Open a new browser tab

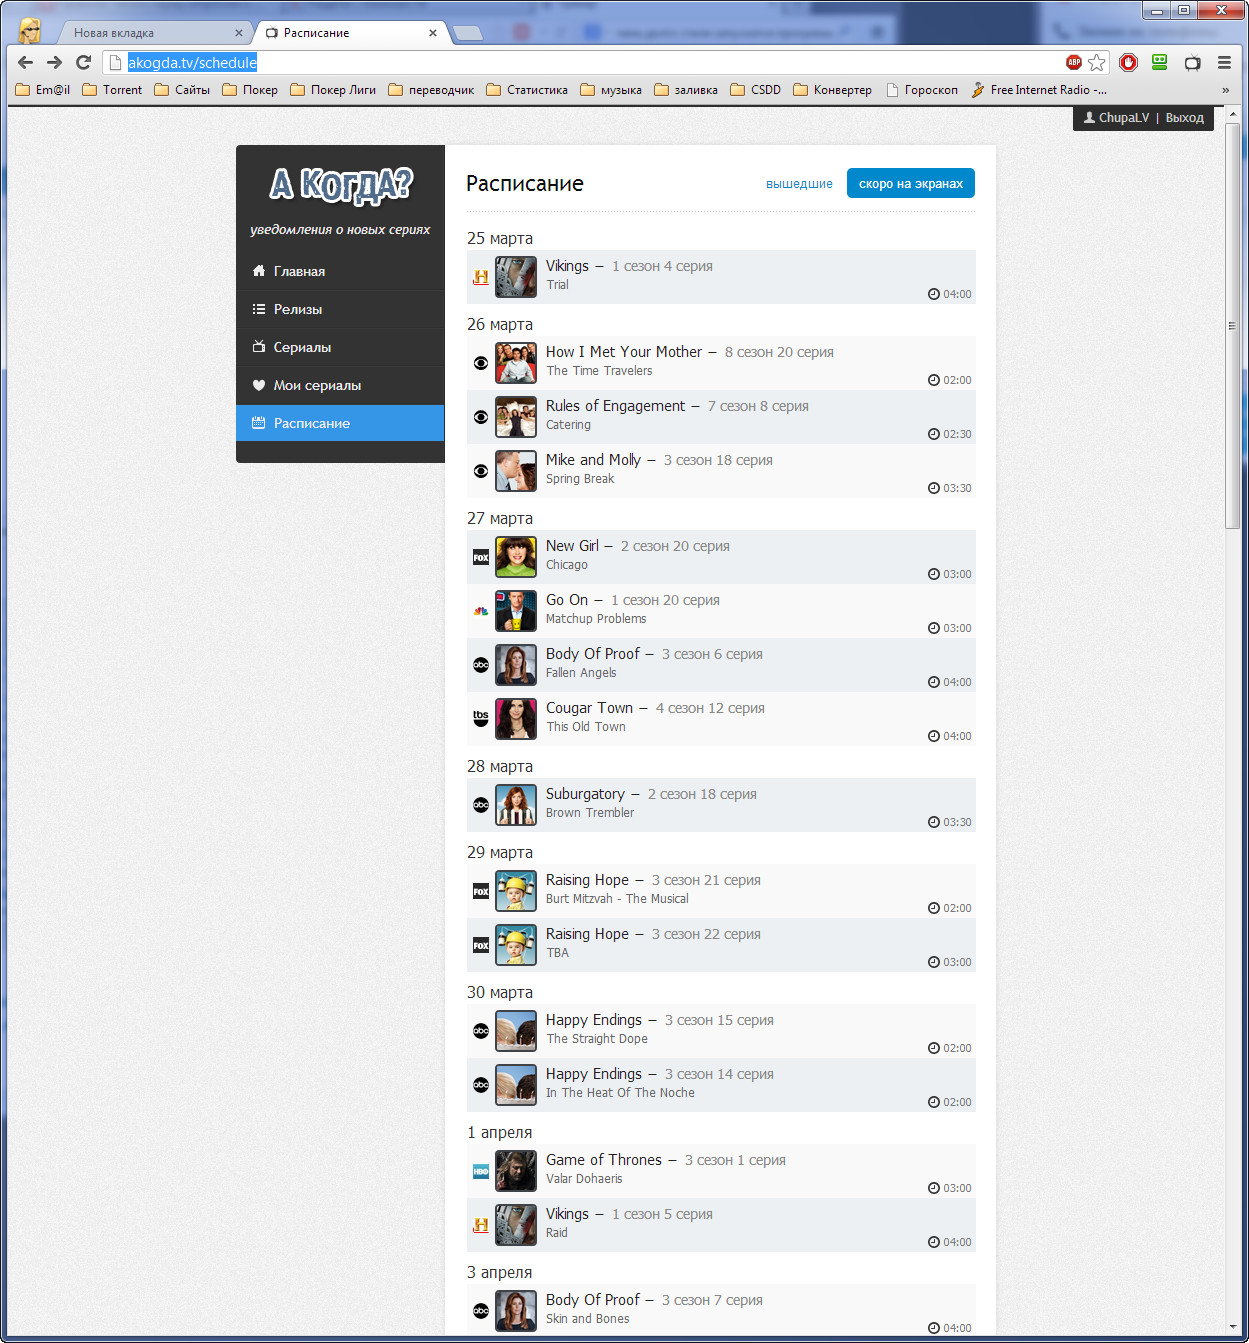[x=467, y=34]
